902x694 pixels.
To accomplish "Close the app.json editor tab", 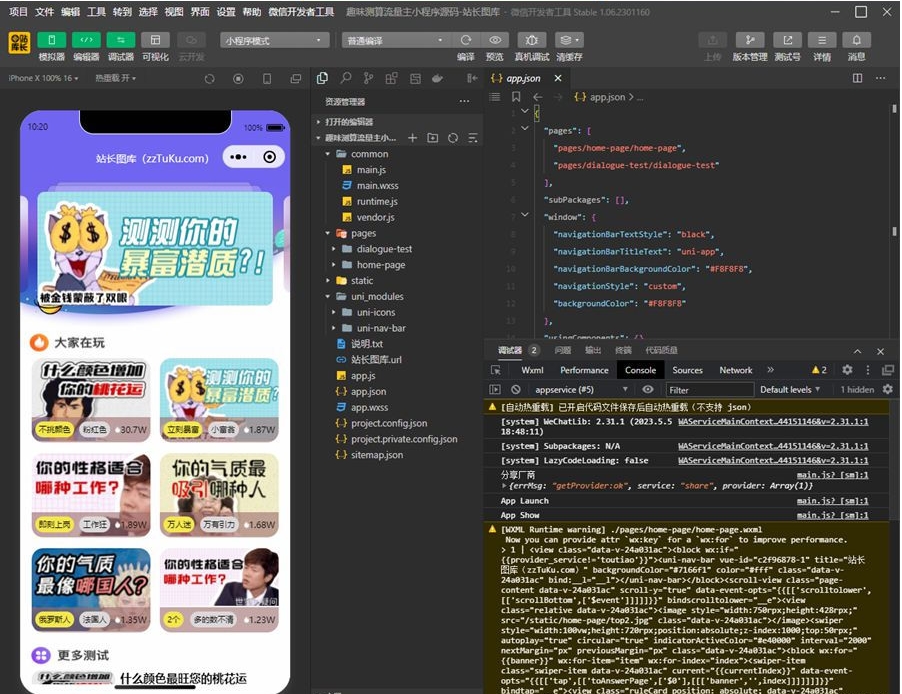I will click(x=557, y=78).
